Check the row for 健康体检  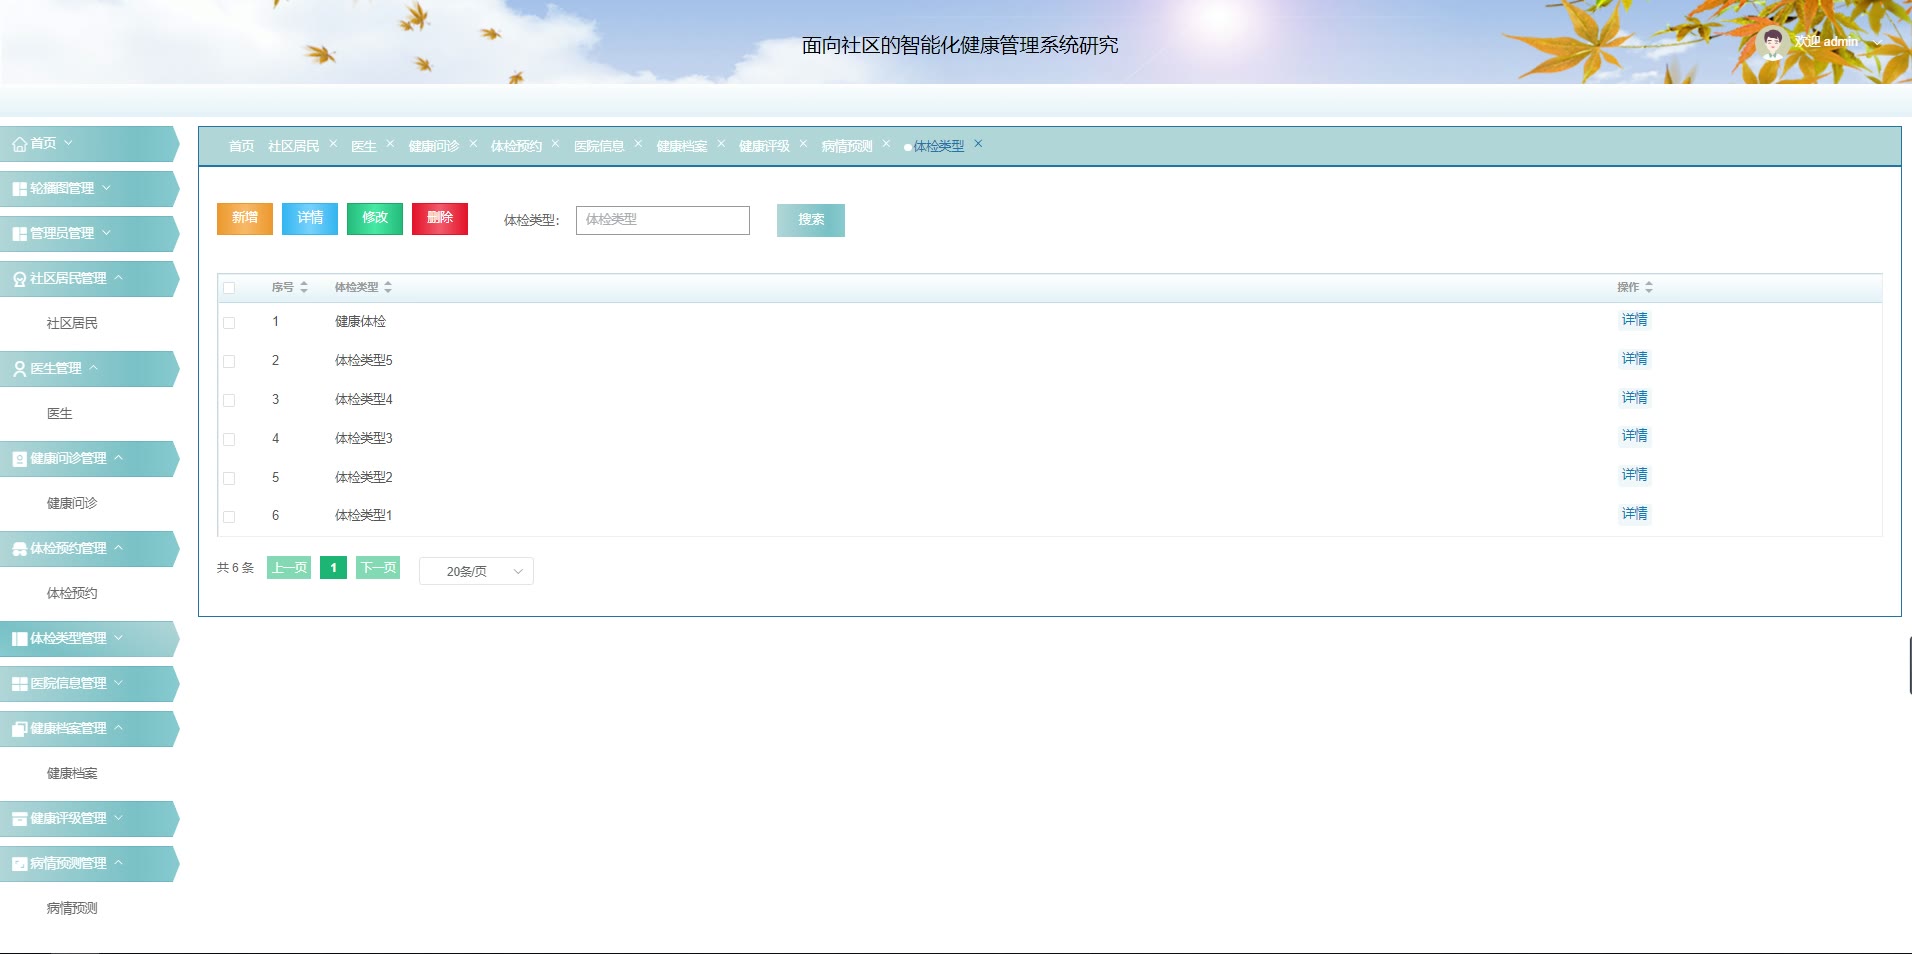[x=229, y=323]
